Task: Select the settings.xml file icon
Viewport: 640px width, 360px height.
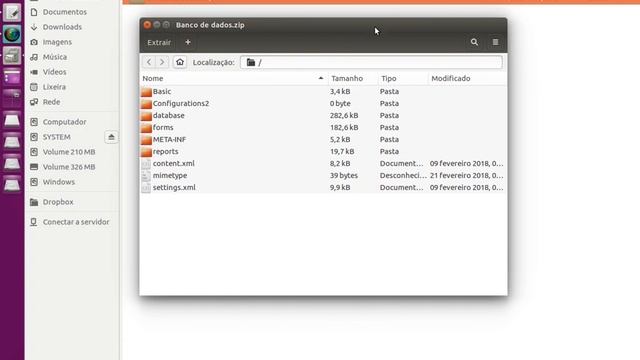Action: (x=146, y=188)
